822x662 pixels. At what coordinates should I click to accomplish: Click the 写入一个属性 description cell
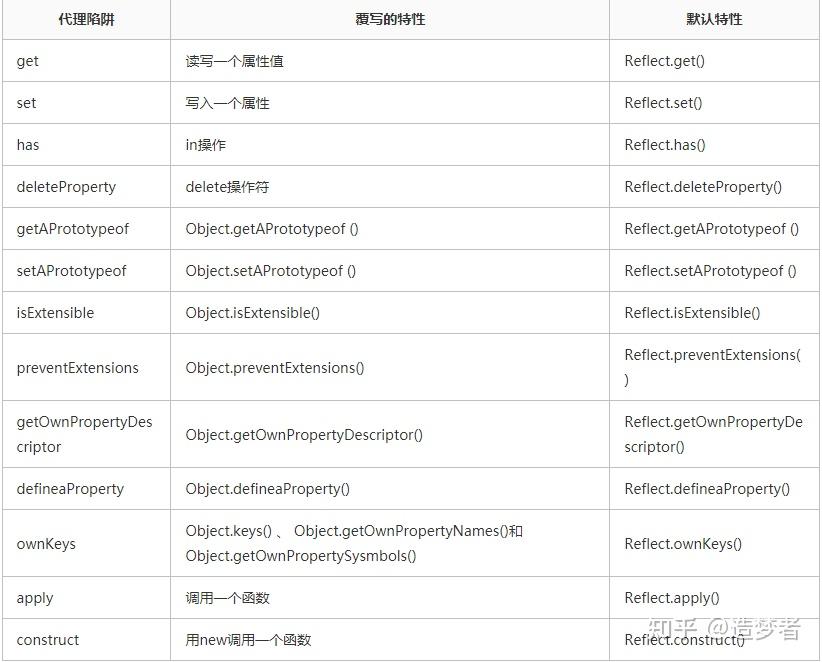point(227,103)
